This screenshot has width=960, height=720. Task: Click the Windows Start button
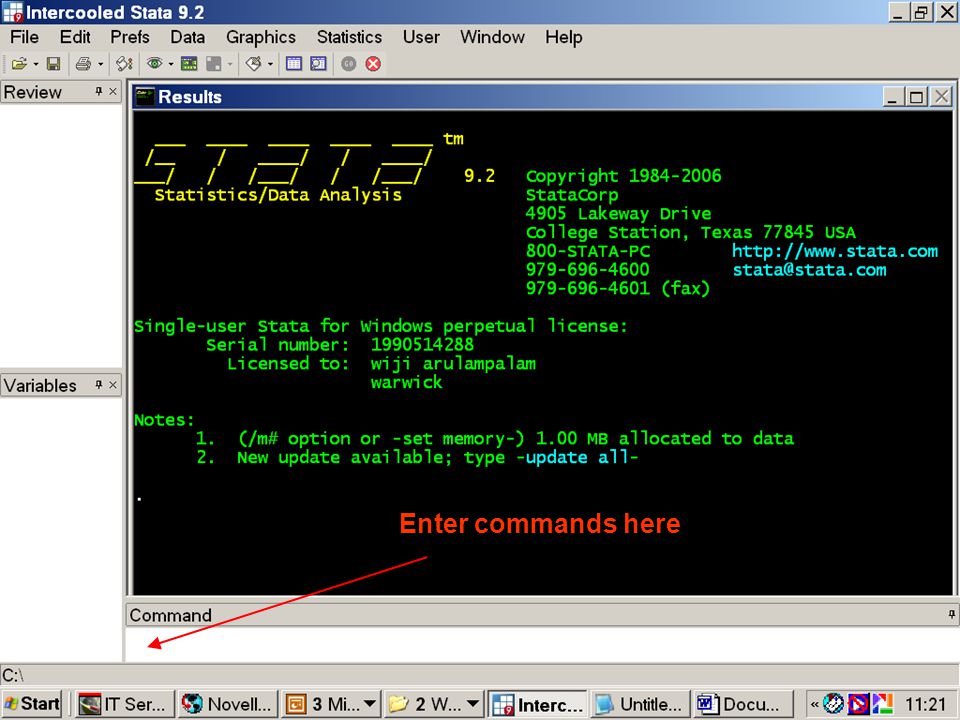coord(32,704)
